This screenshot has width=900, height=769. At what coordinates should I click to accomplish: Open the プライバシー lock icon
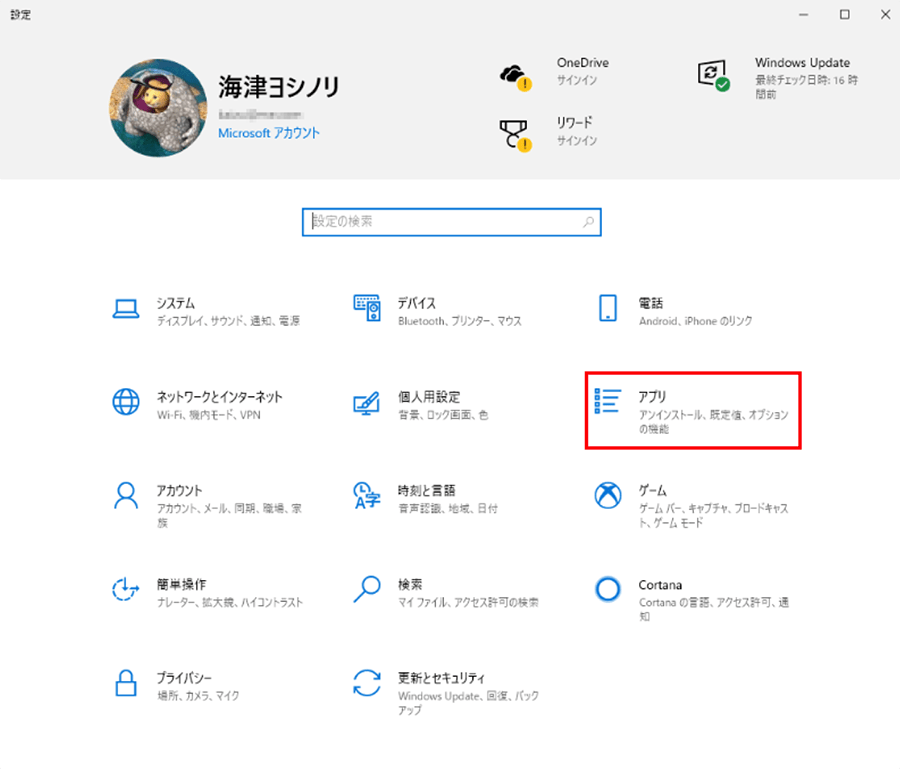click(126, 683)
